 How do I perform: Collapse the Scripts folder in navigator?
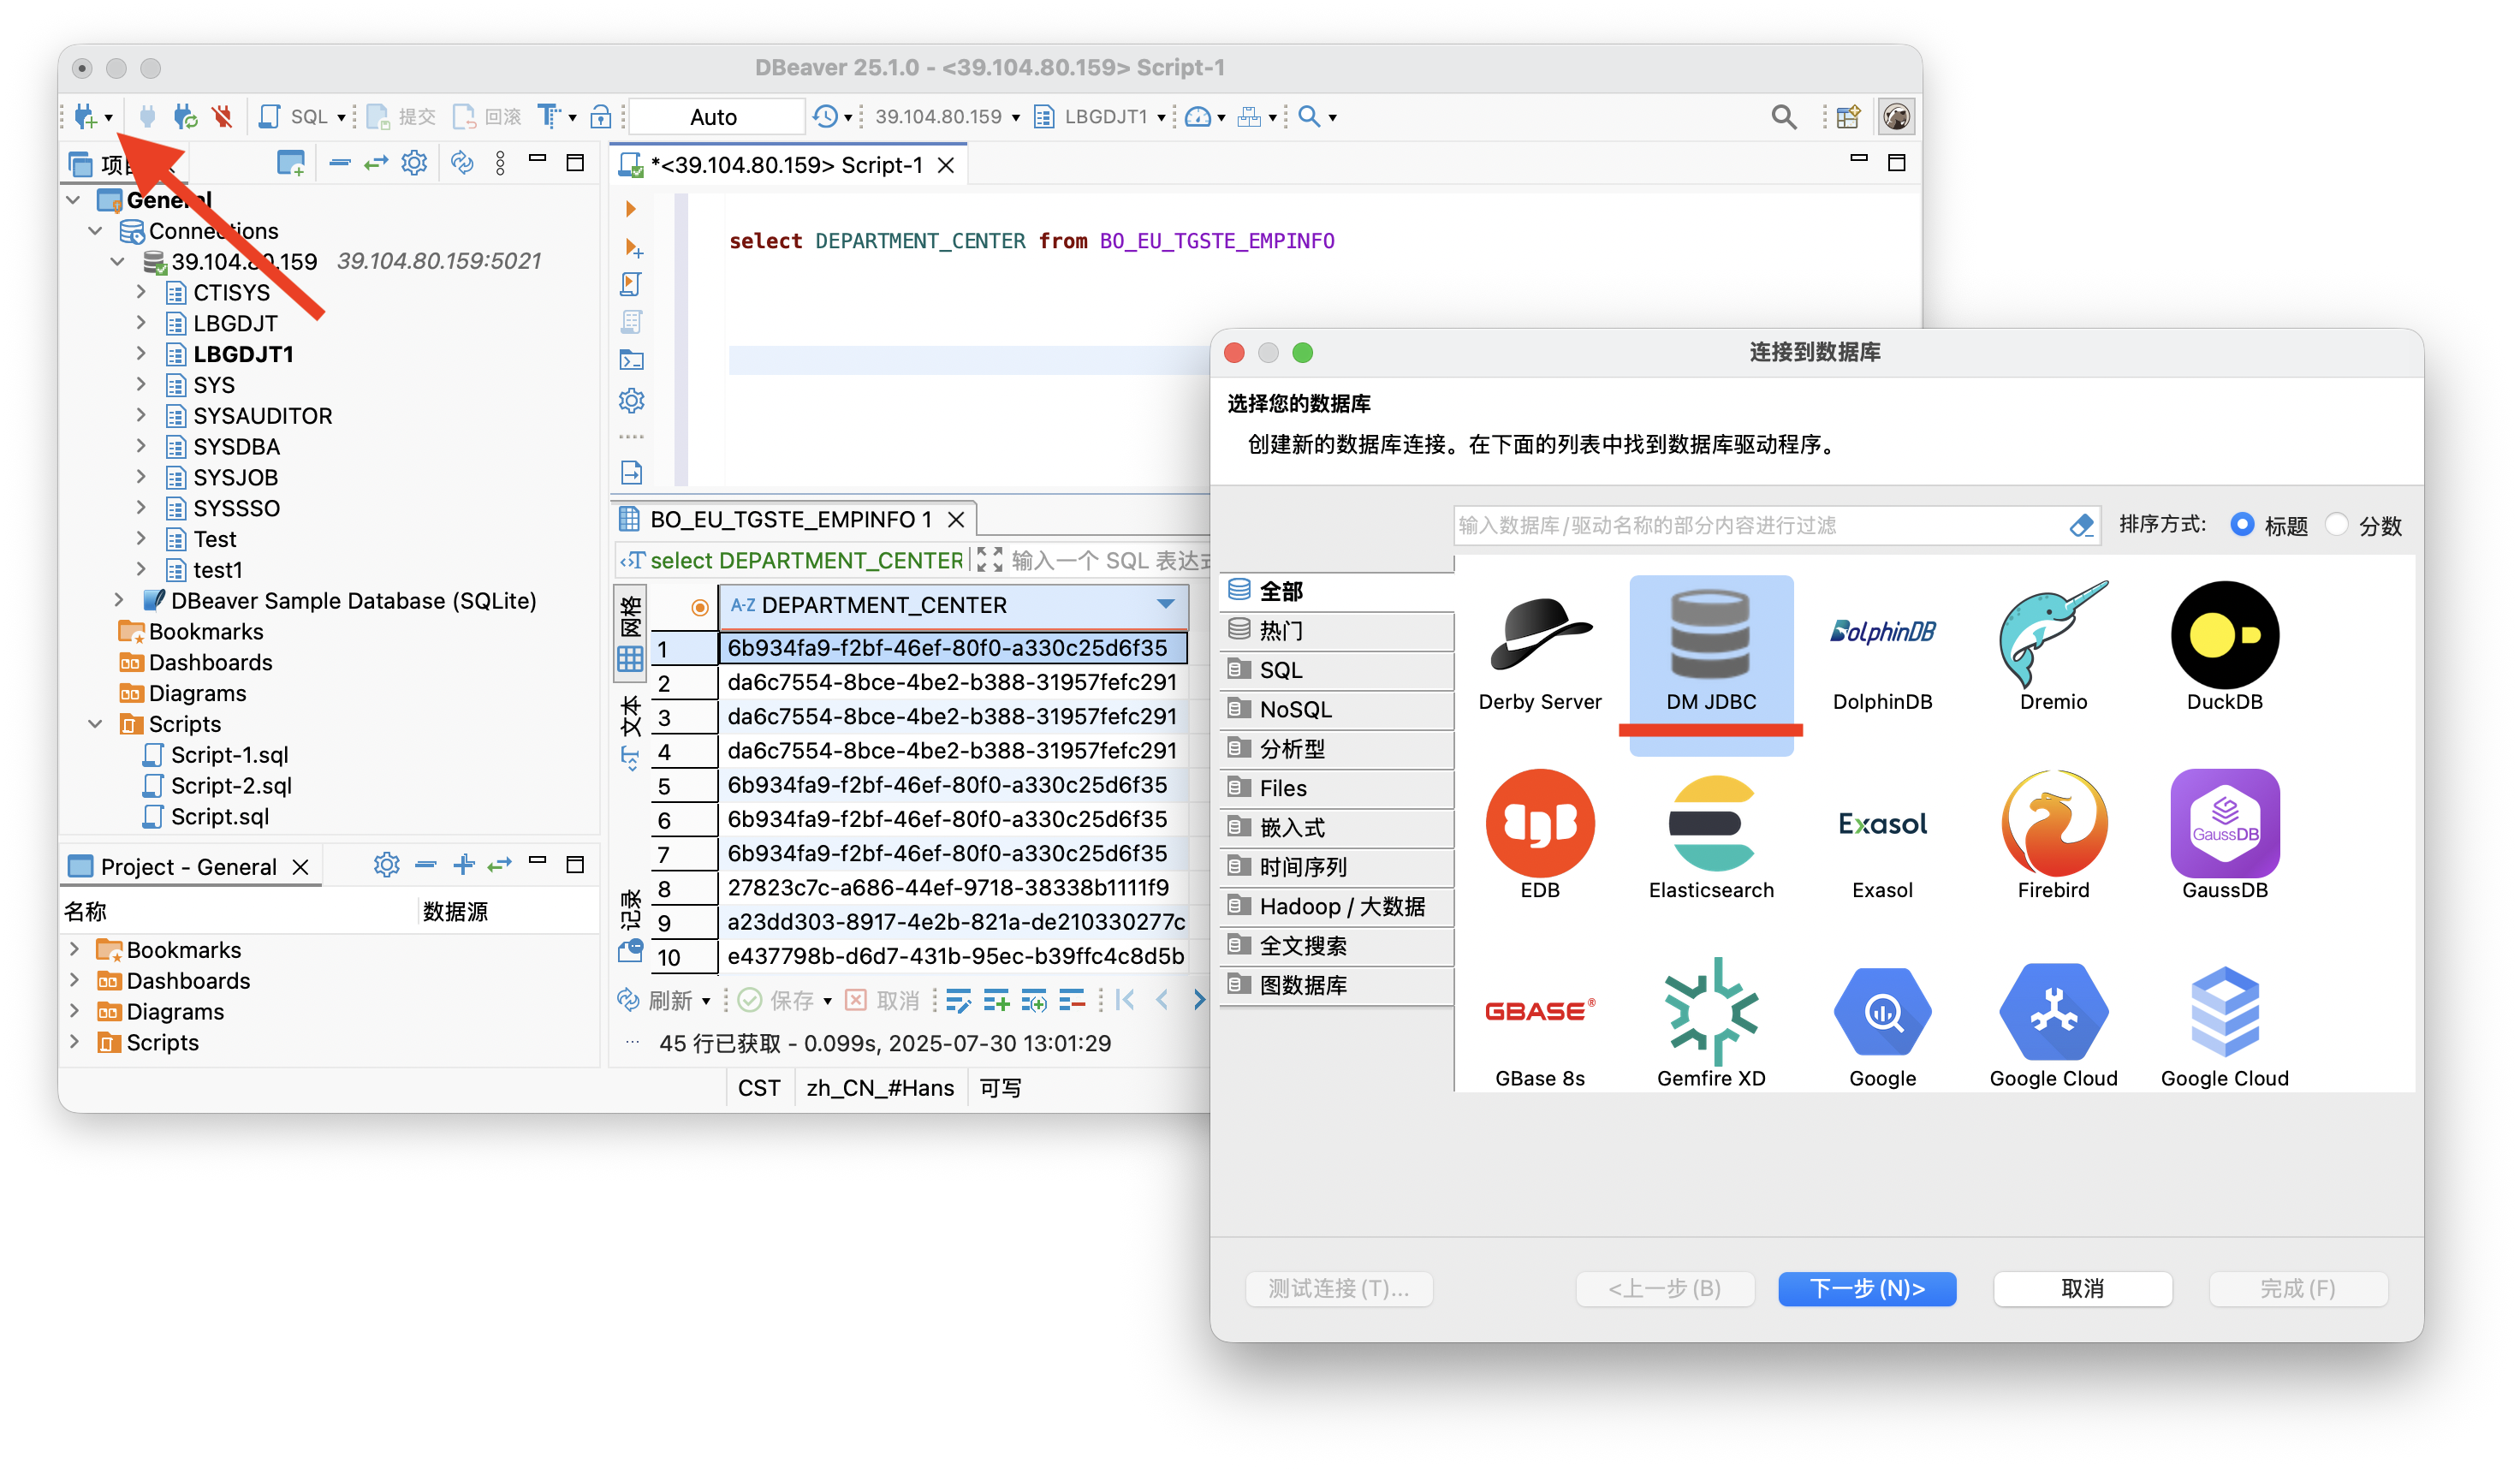pyautogui.click(x=96, y=723)
